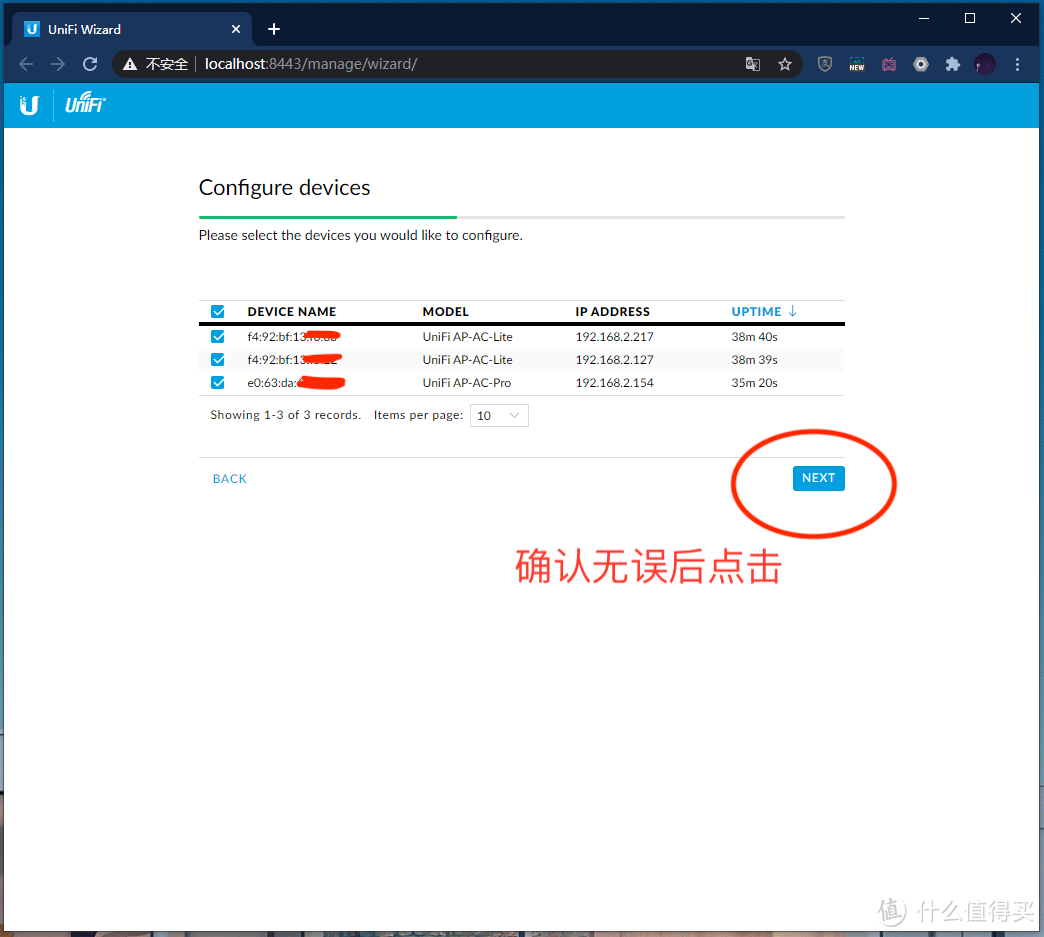The image size is (1044, 937).
Task: Sort by IP ADDRESS column header
Action: pyautogui.click(x=613, y=312)
